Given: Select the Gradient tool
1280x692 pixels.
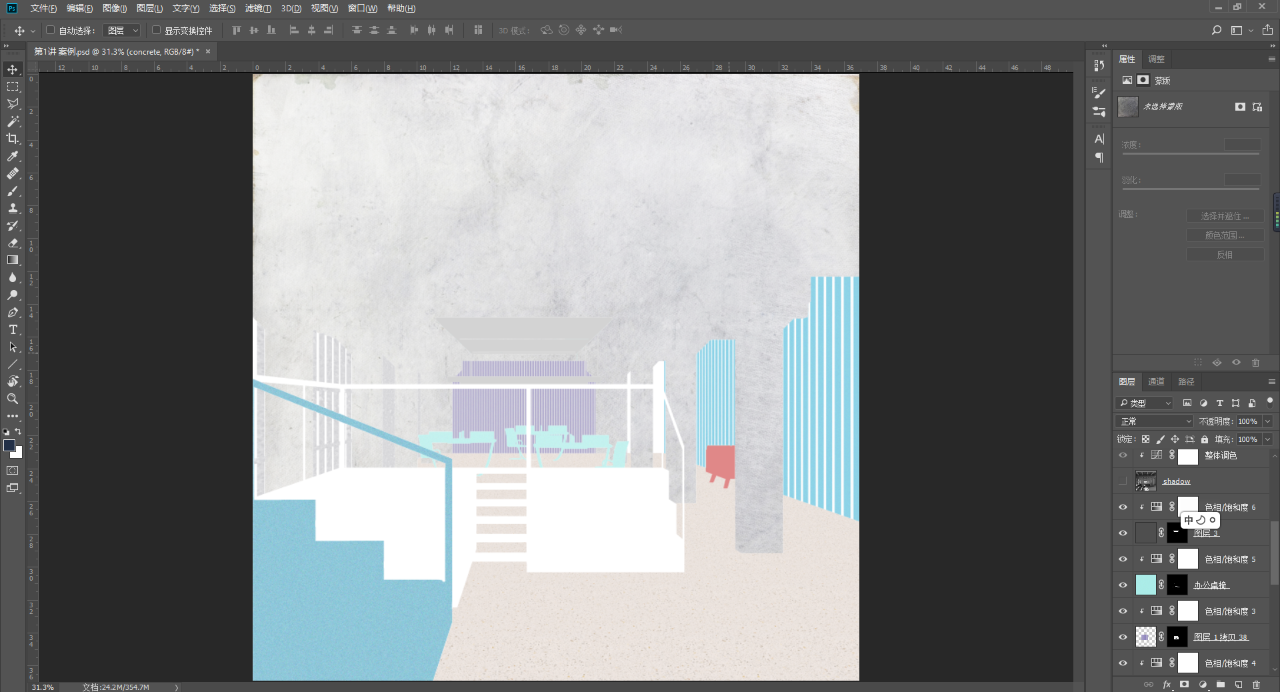Looking at the screenshot, I should (13, 260).
